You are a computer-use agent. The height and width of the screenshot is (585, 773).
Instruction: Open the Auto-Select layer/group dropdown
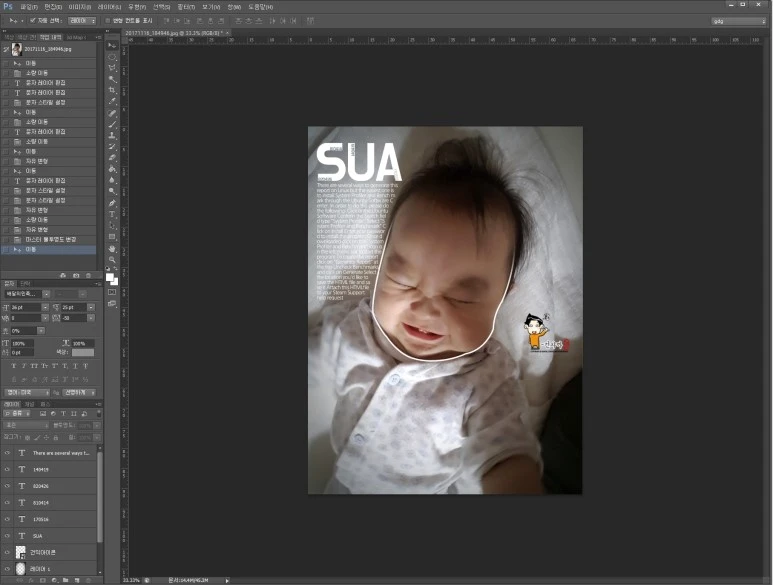[81, 21]
